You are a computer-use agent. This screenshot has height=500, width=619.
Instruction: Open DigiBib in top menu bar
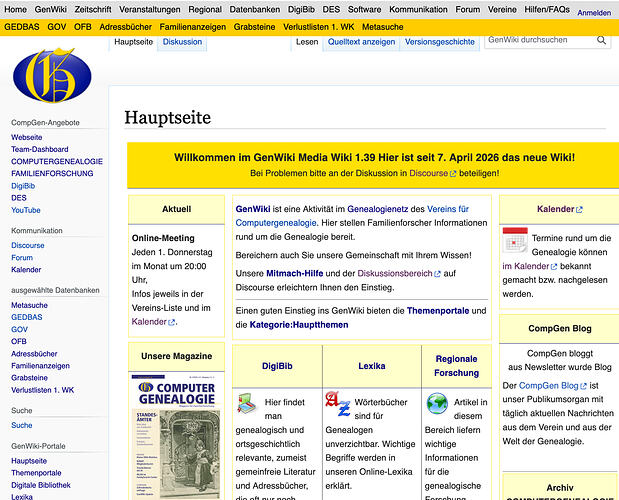pos(301,9)
